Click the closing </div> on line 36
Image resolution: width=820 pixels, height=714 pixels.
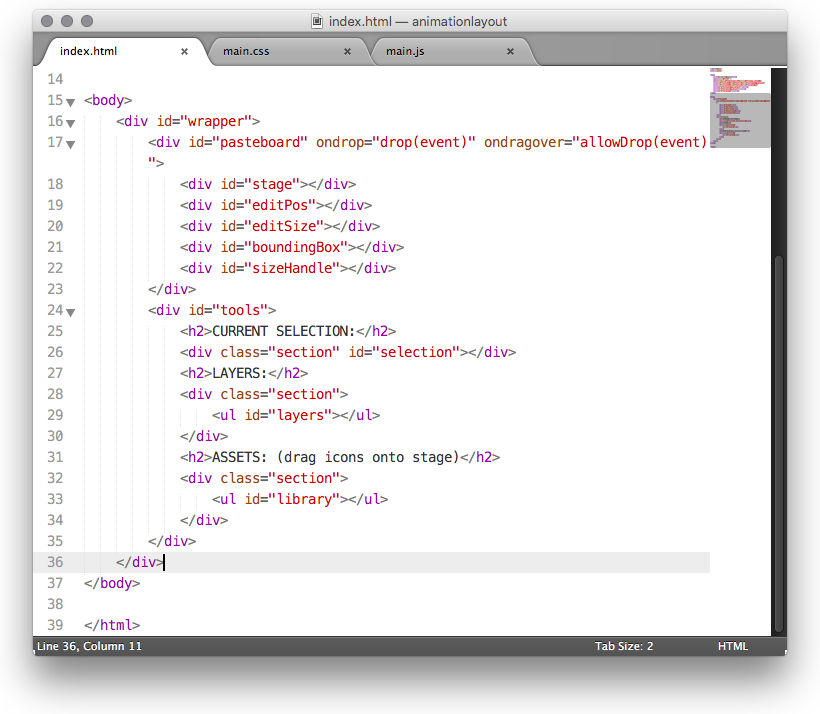click(x=140, y=562)
